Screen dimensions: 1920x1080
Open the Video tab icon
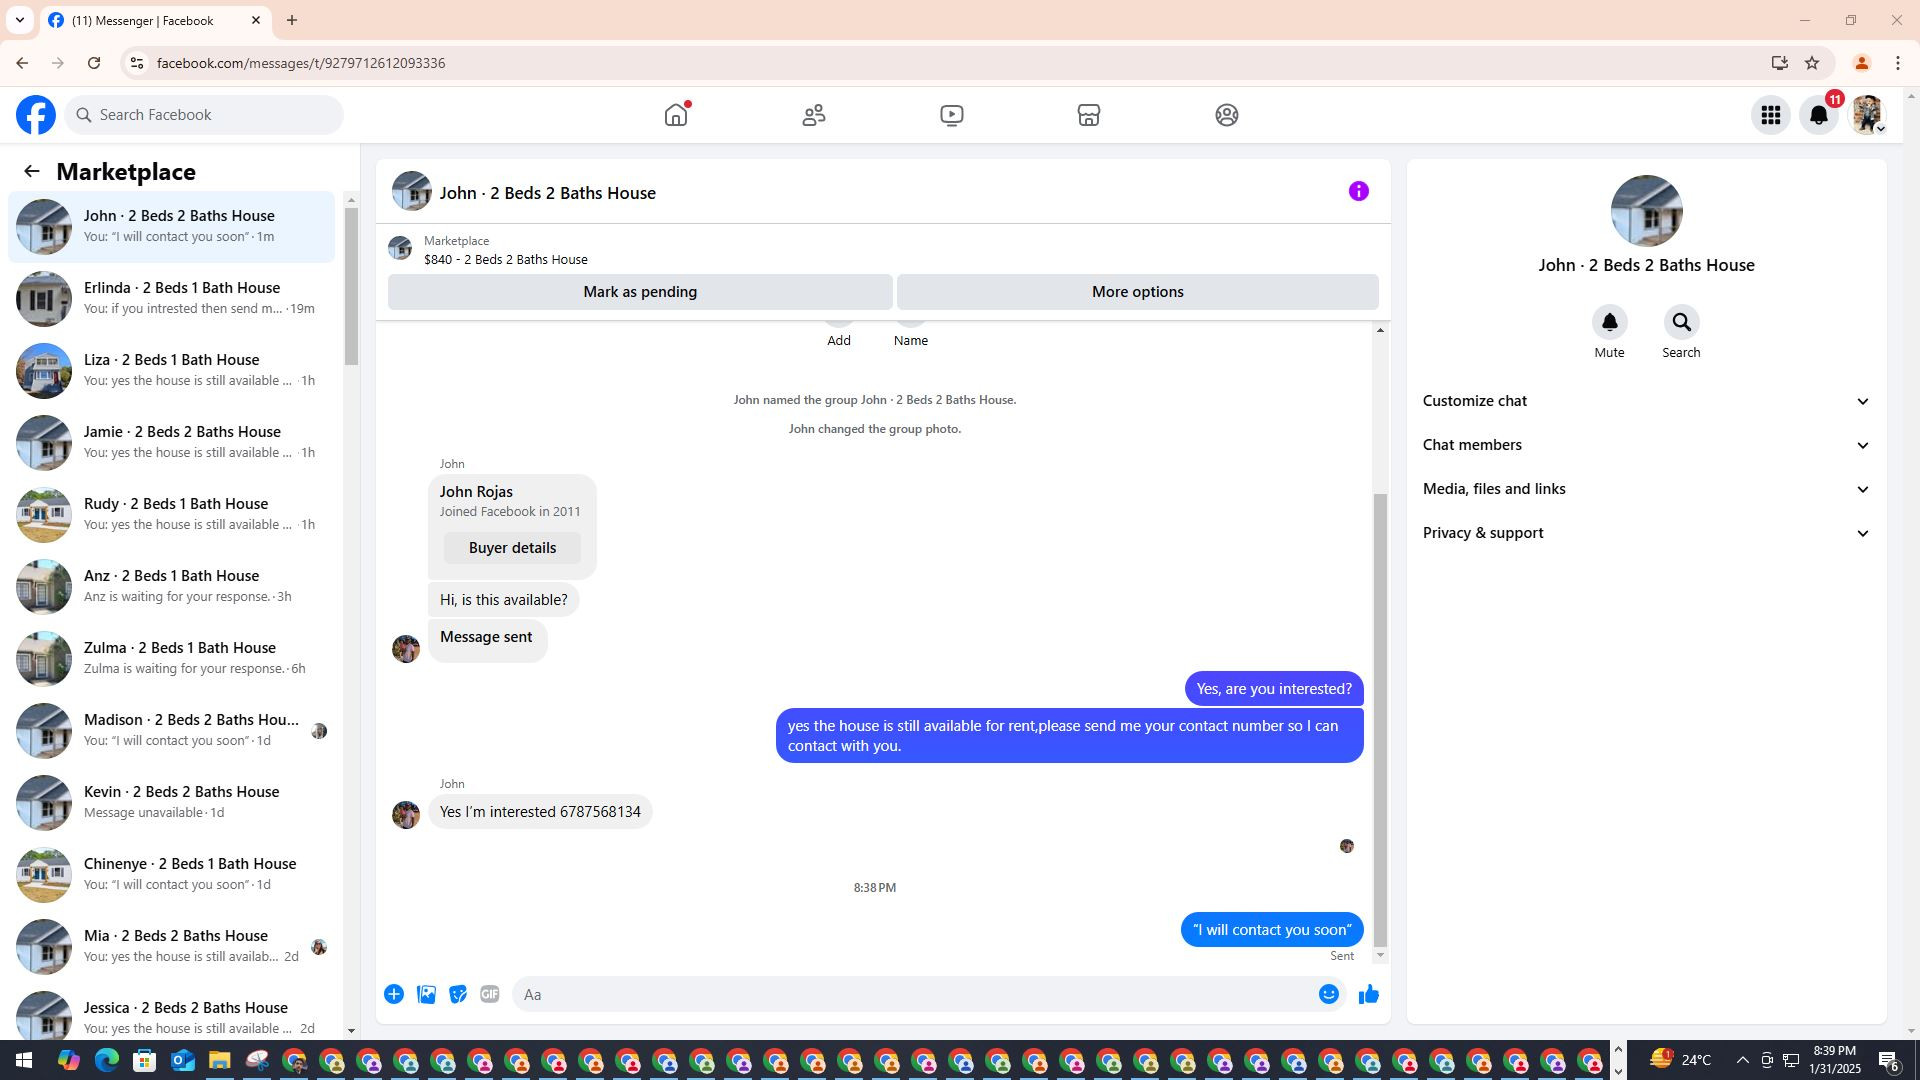952,115
